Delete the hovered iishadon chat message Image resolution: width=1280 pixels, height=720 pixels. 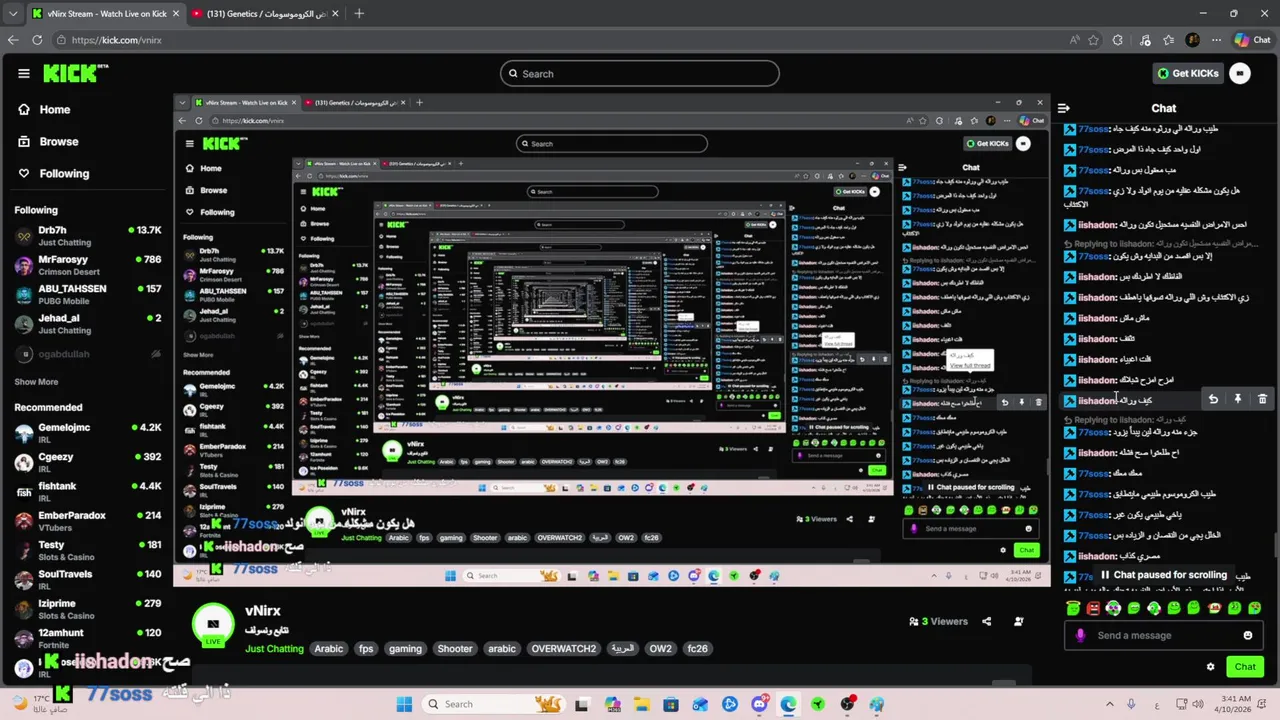pos(1262,399)
